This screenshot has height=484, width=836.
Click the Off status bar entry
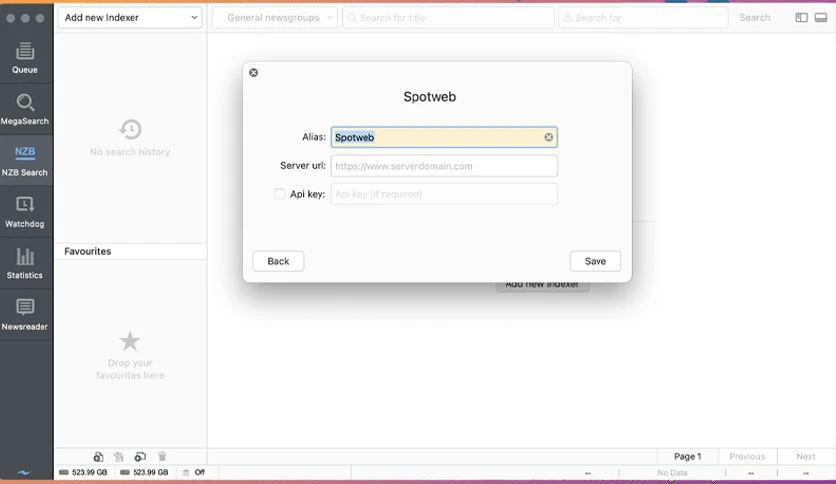pyautogui.click(x=199, y=472)
